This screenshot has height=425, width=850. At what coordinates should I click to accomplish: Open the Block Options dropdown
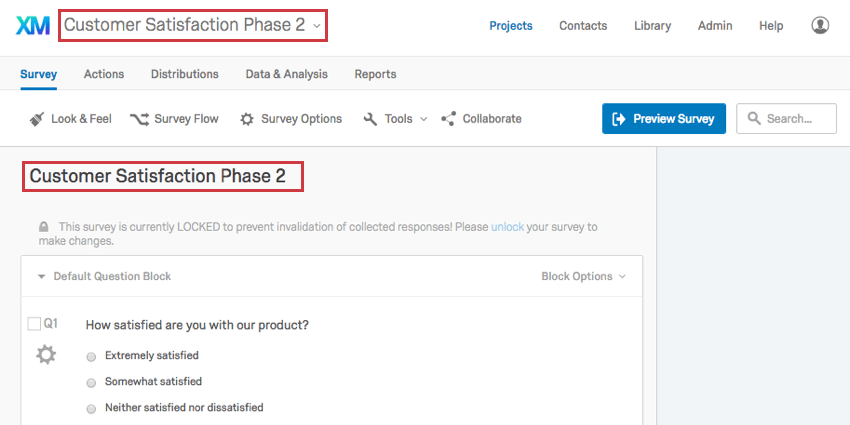click(x=583, y=277)
